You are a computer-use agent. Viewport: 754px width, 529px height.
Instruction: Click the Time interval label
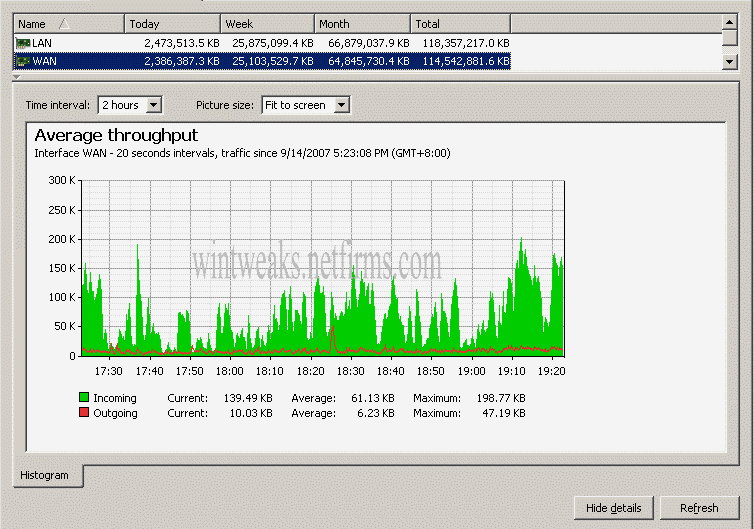58,105
